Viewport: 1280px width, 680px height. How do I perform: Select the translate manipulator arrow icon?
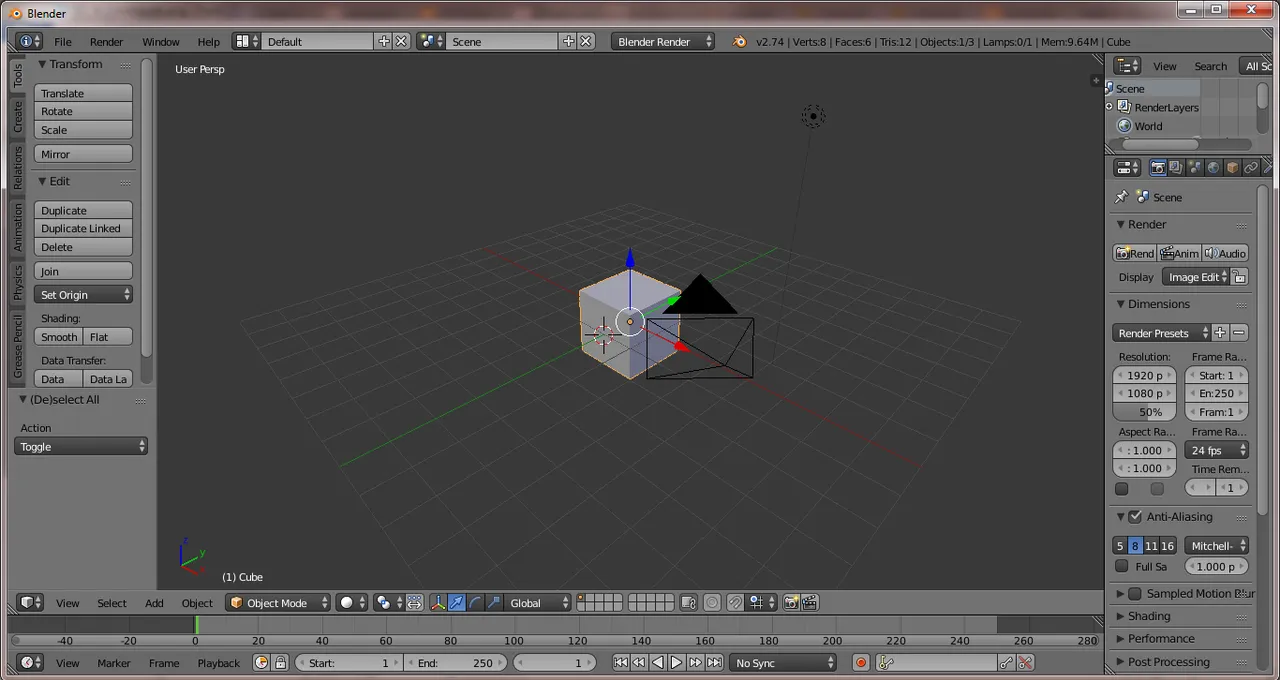click(457, 603)
